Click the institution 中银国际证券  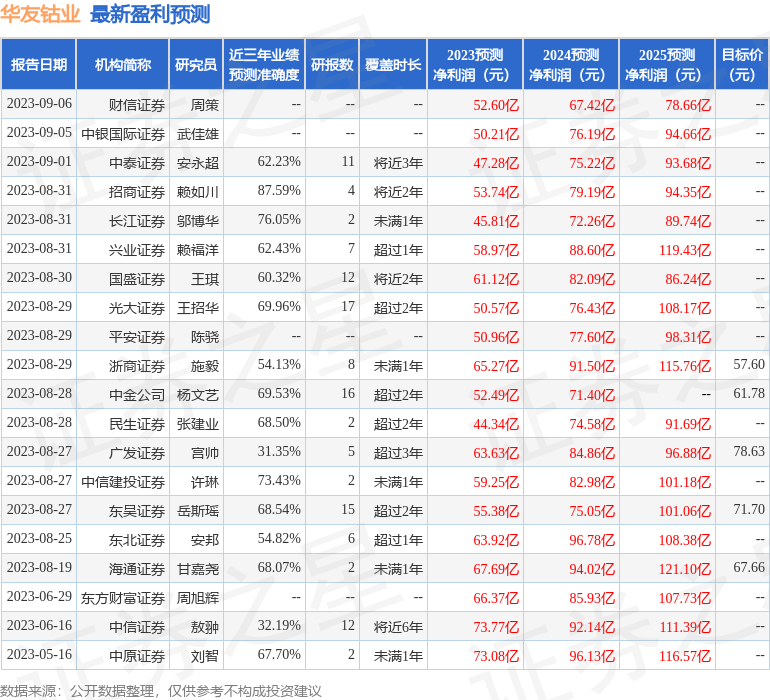tap(123, 134)
